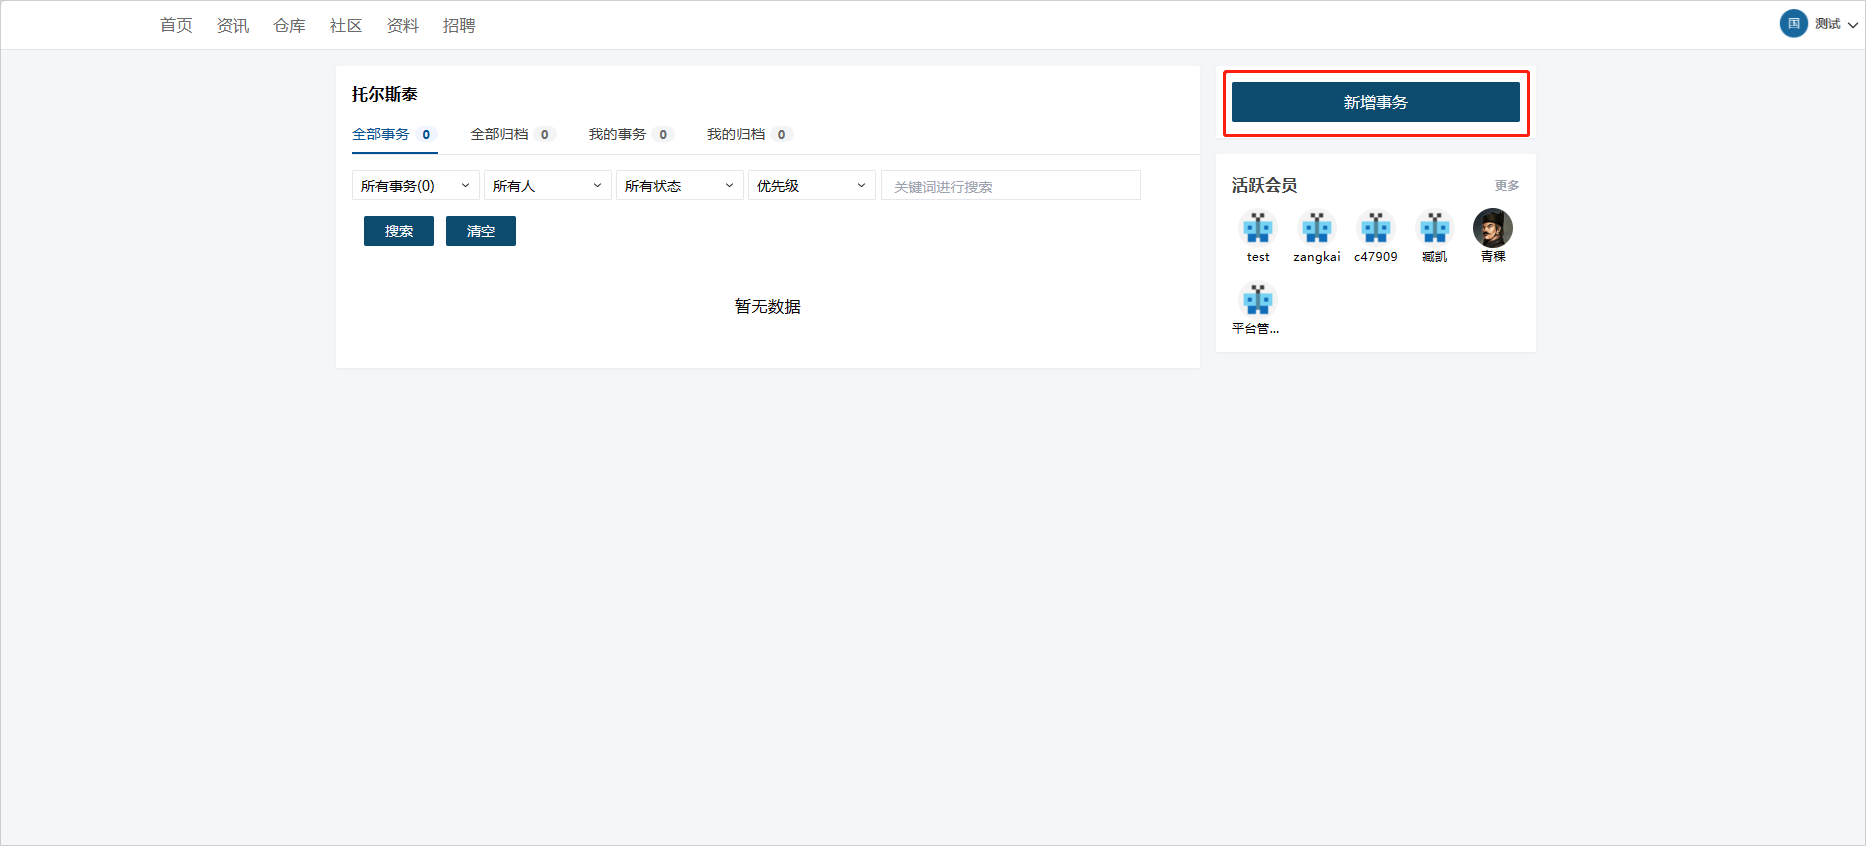Select the 我的归档 tab
The width and height of the screenshot is (1866, 846).
748,134
